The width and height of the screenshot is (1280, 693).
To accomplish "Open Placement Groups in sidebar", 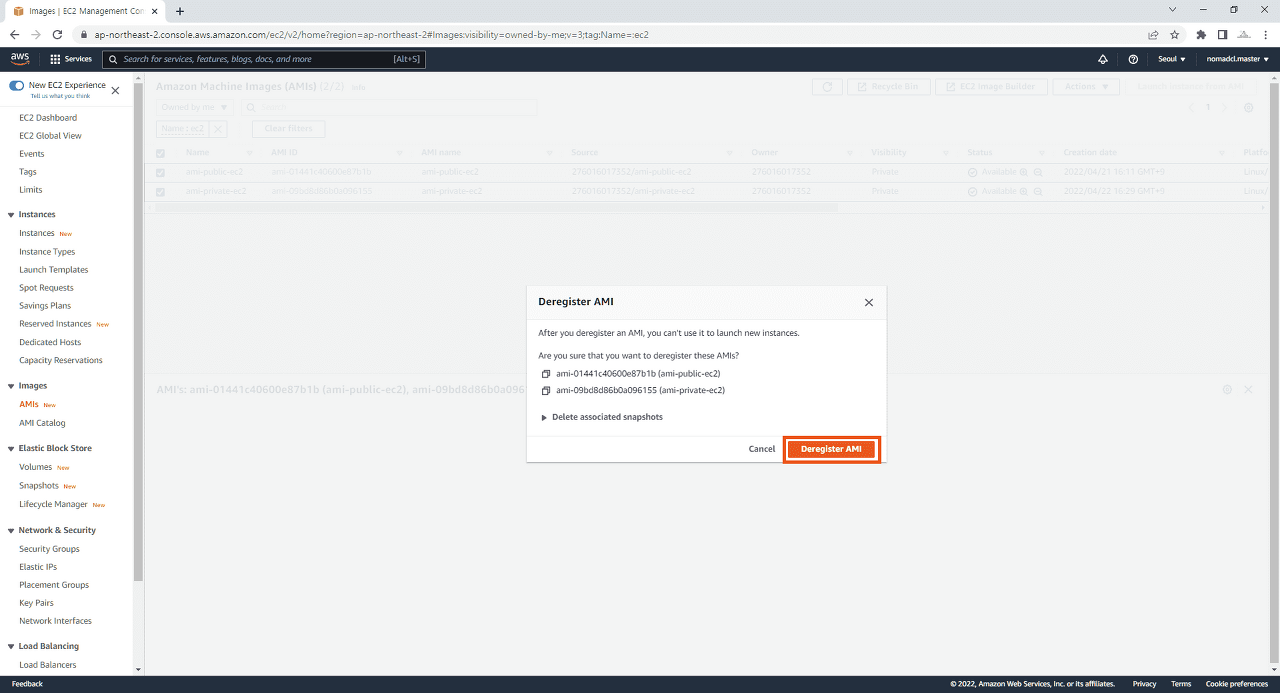I will coord(54,585).
